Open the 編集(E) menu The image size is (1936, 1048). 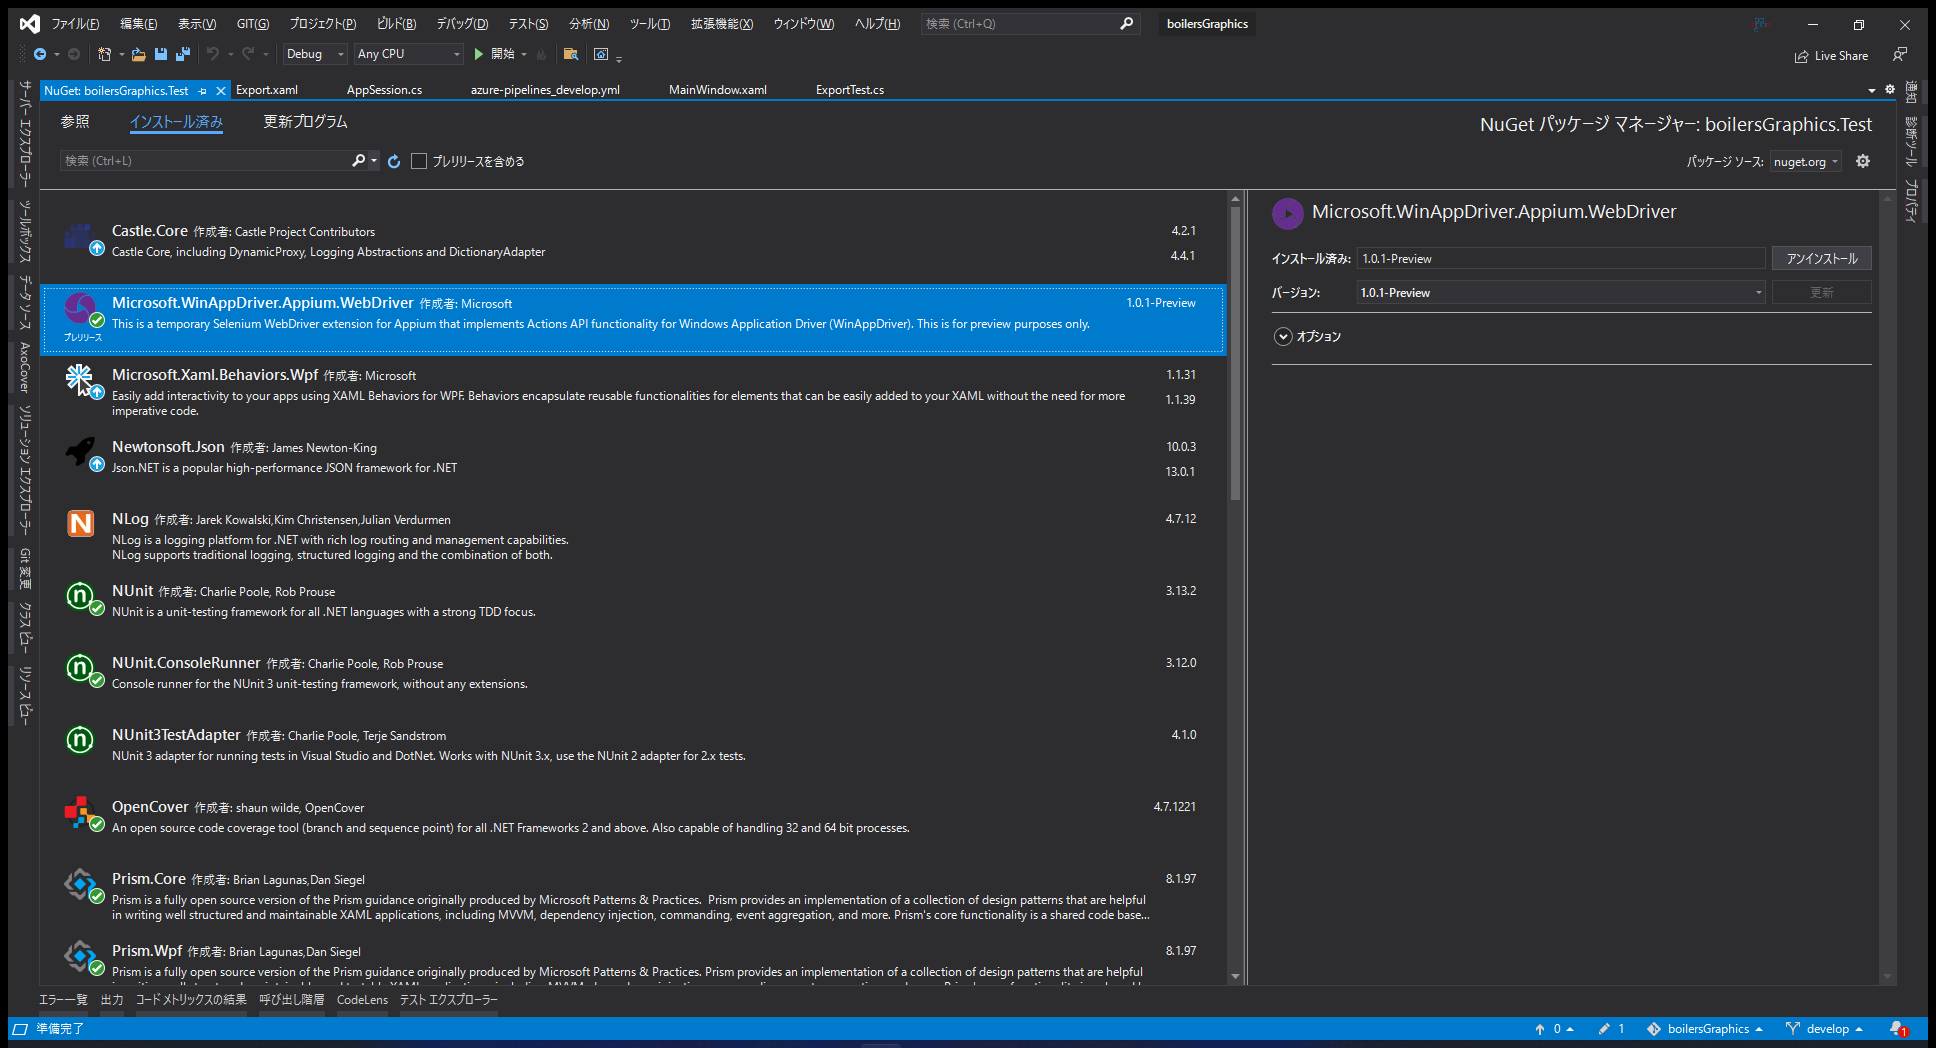point(139,24)
